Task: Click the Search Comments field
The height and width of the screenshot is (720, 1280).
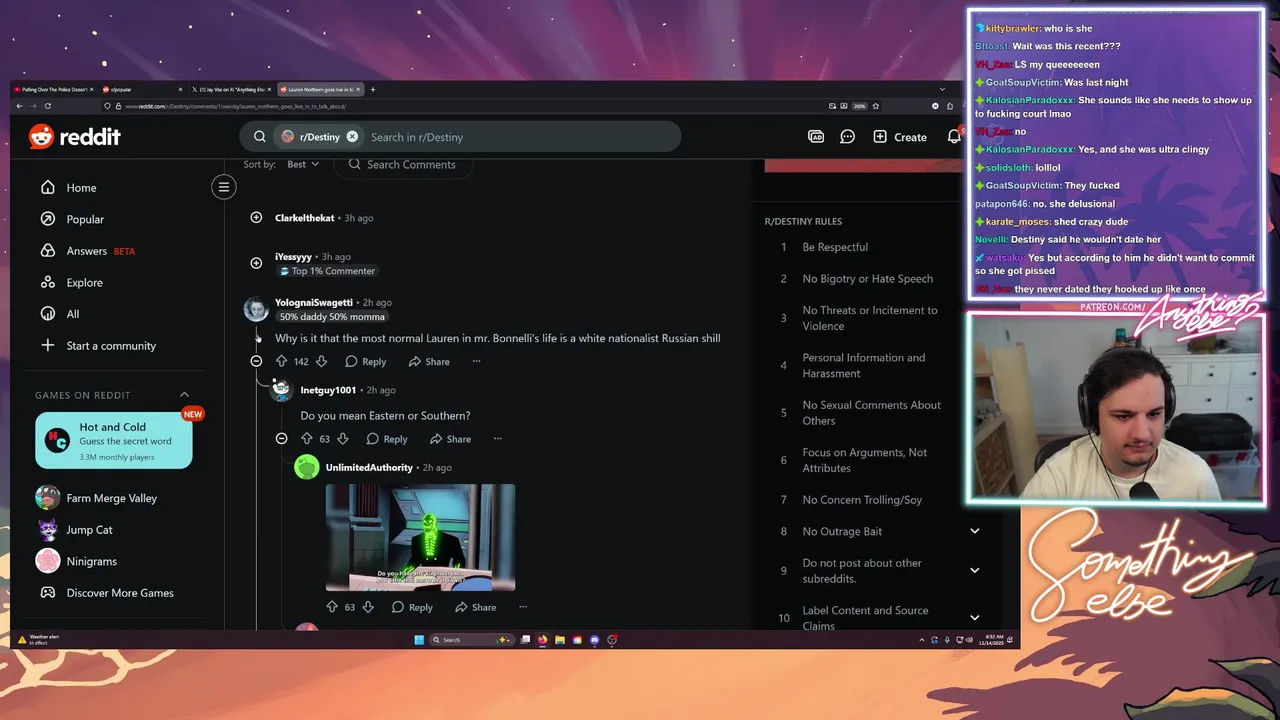Action: (404, 164)
